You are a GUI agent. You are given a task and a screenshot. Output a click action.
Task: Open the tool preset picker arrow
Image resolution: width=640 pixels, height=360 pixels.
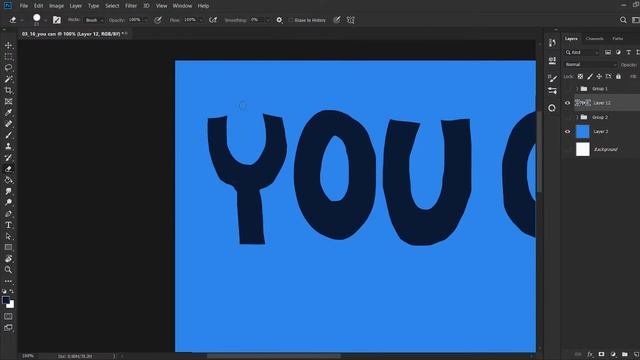click(22, 20)
